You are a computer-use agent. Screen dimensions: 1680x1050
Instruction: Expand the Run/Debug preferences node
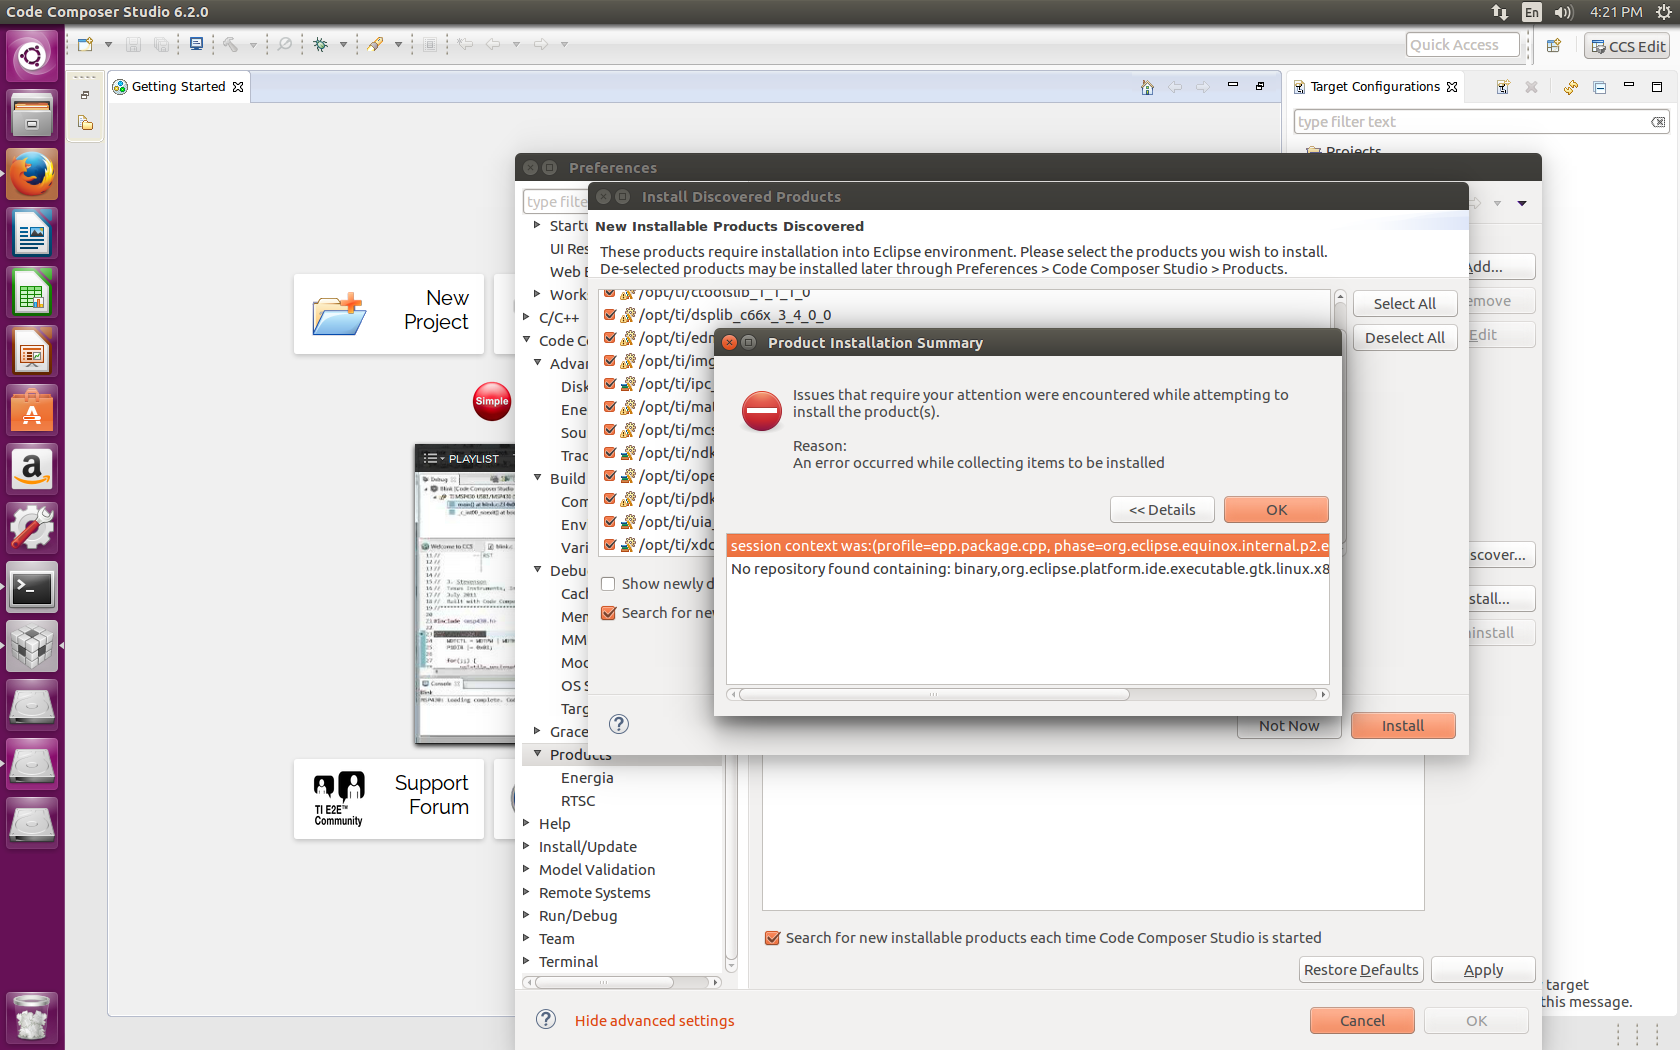tap(526, 915)
